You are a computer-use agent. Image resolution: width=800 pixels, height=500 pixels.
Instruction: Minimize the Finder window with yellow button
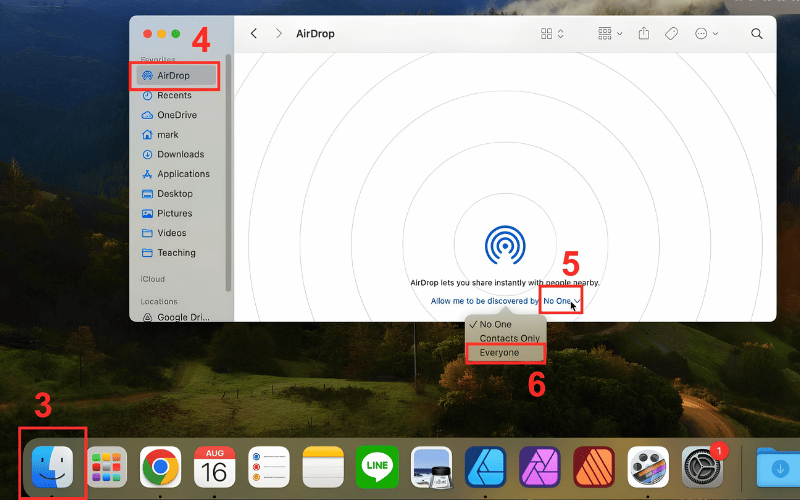[x=162, y=34]
